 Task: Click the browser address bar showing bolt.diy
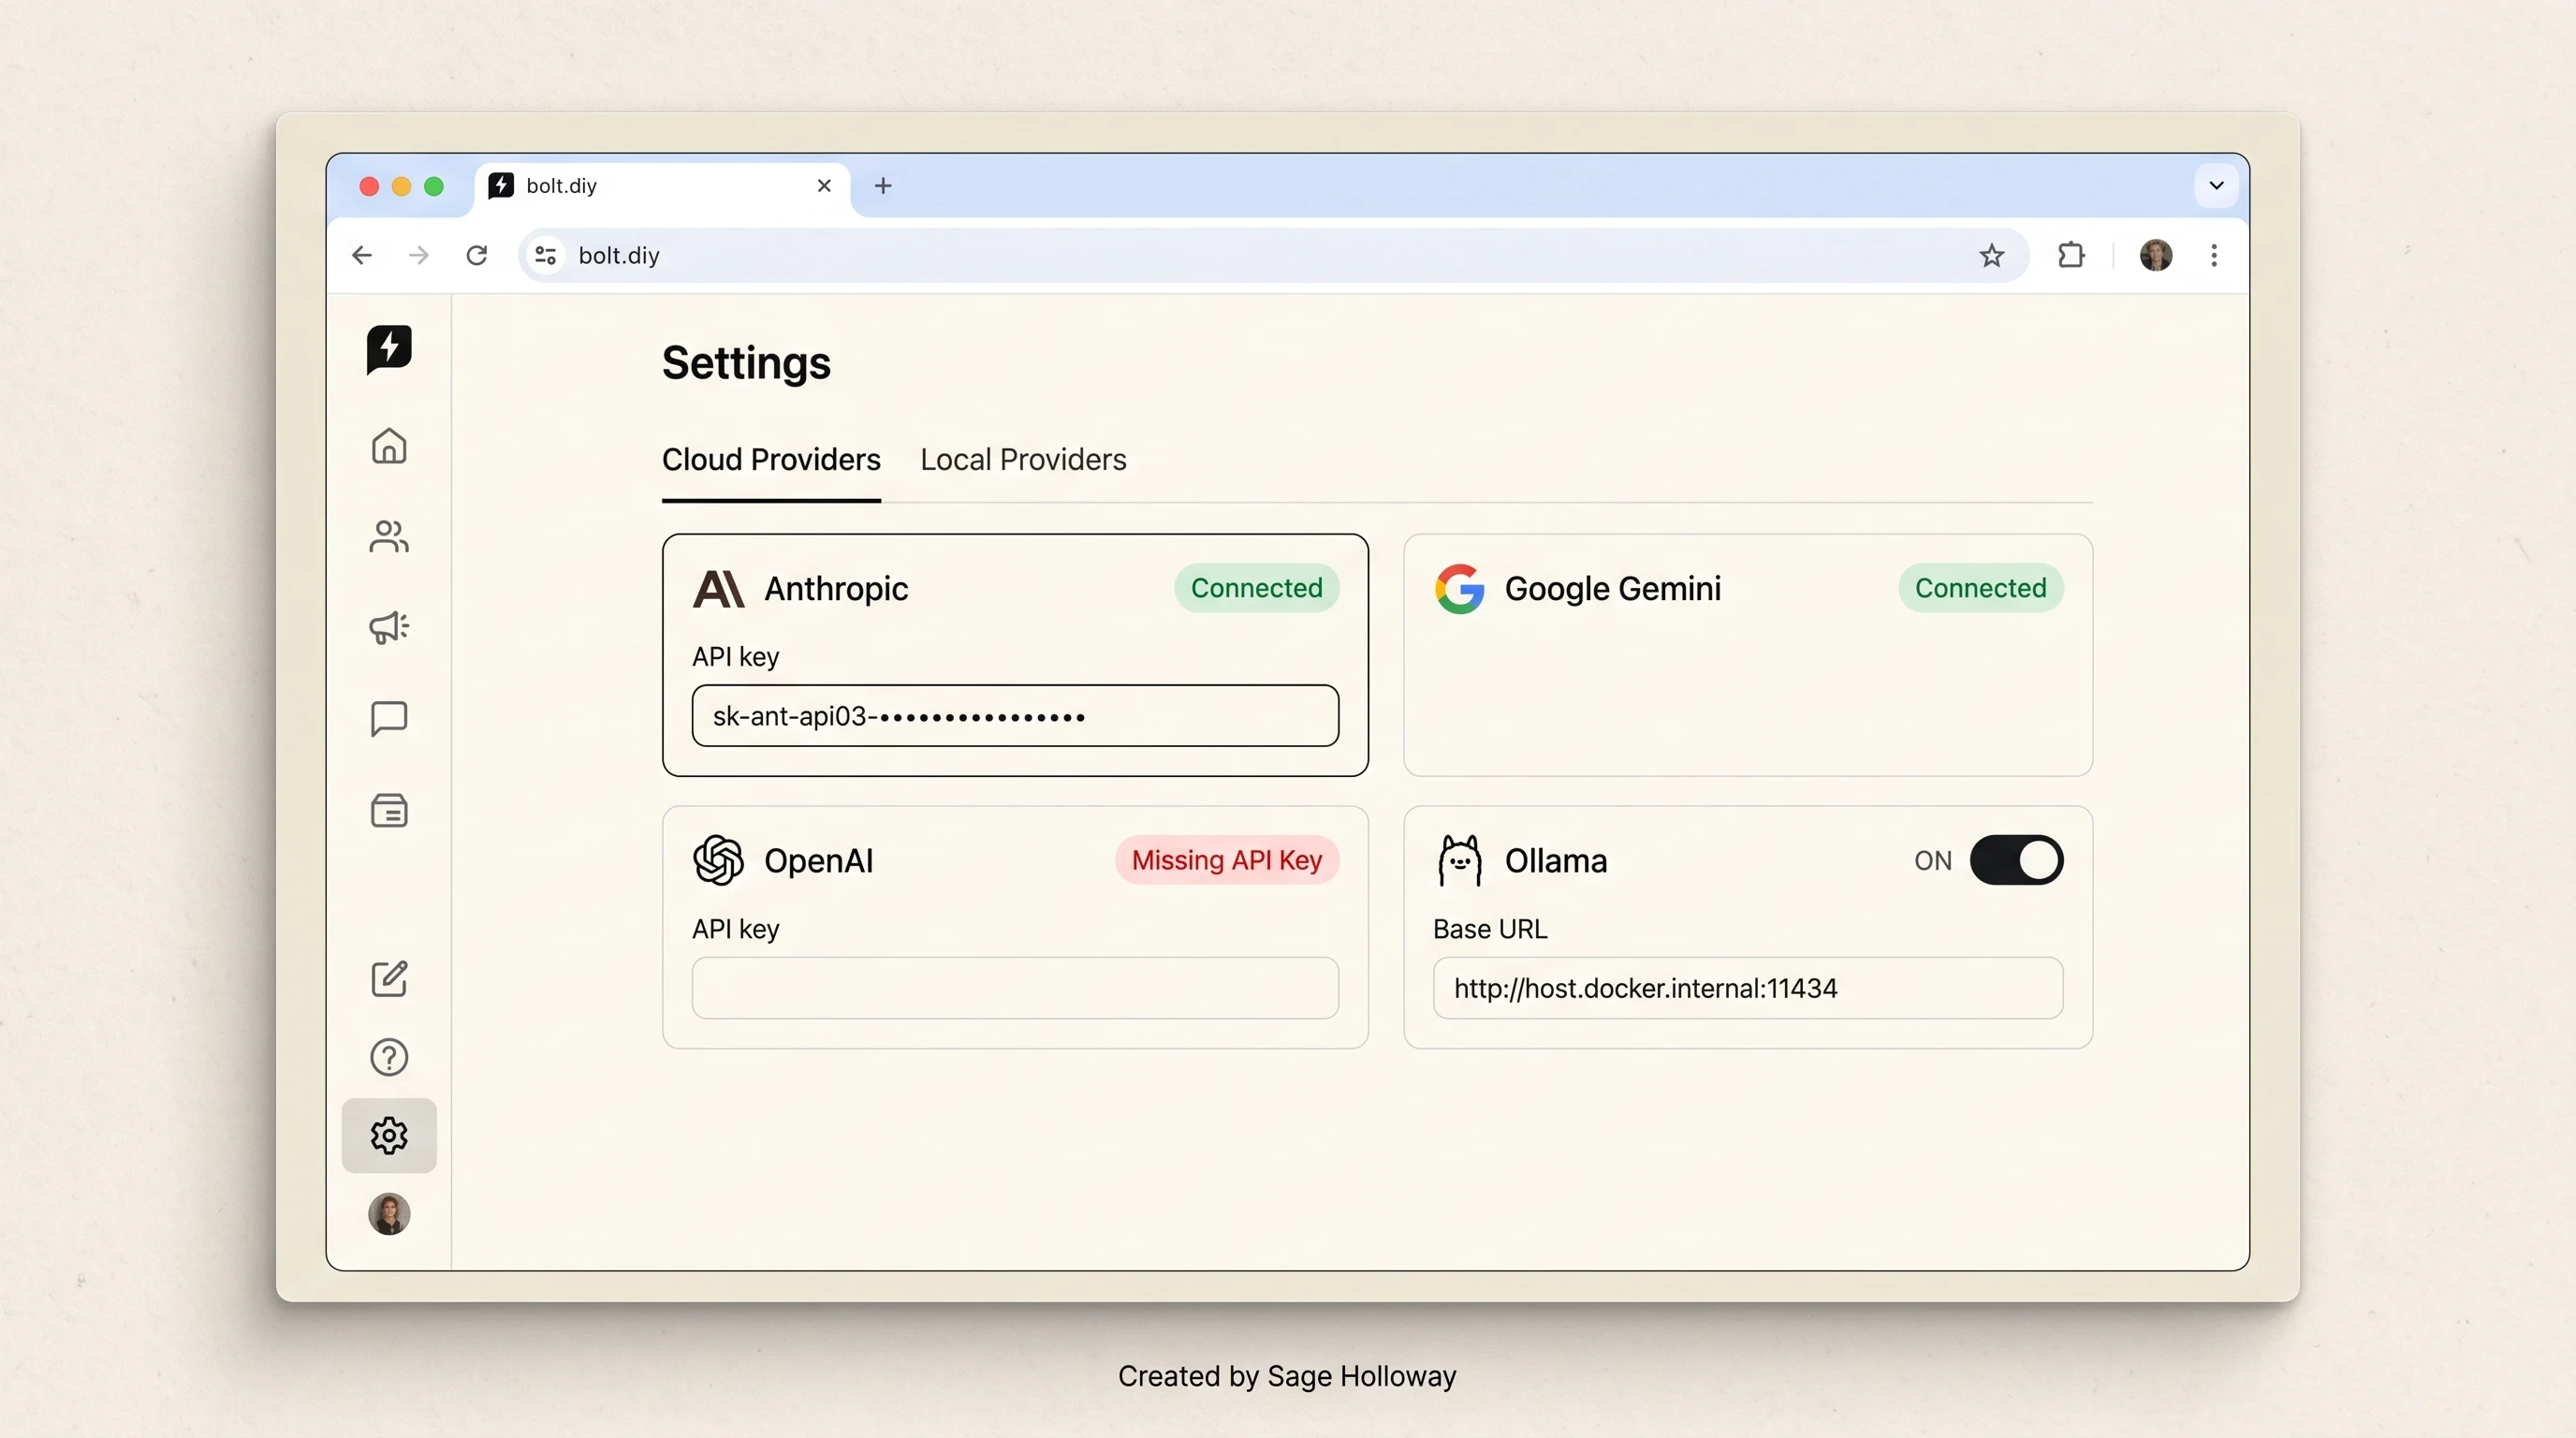[1273, 256]
